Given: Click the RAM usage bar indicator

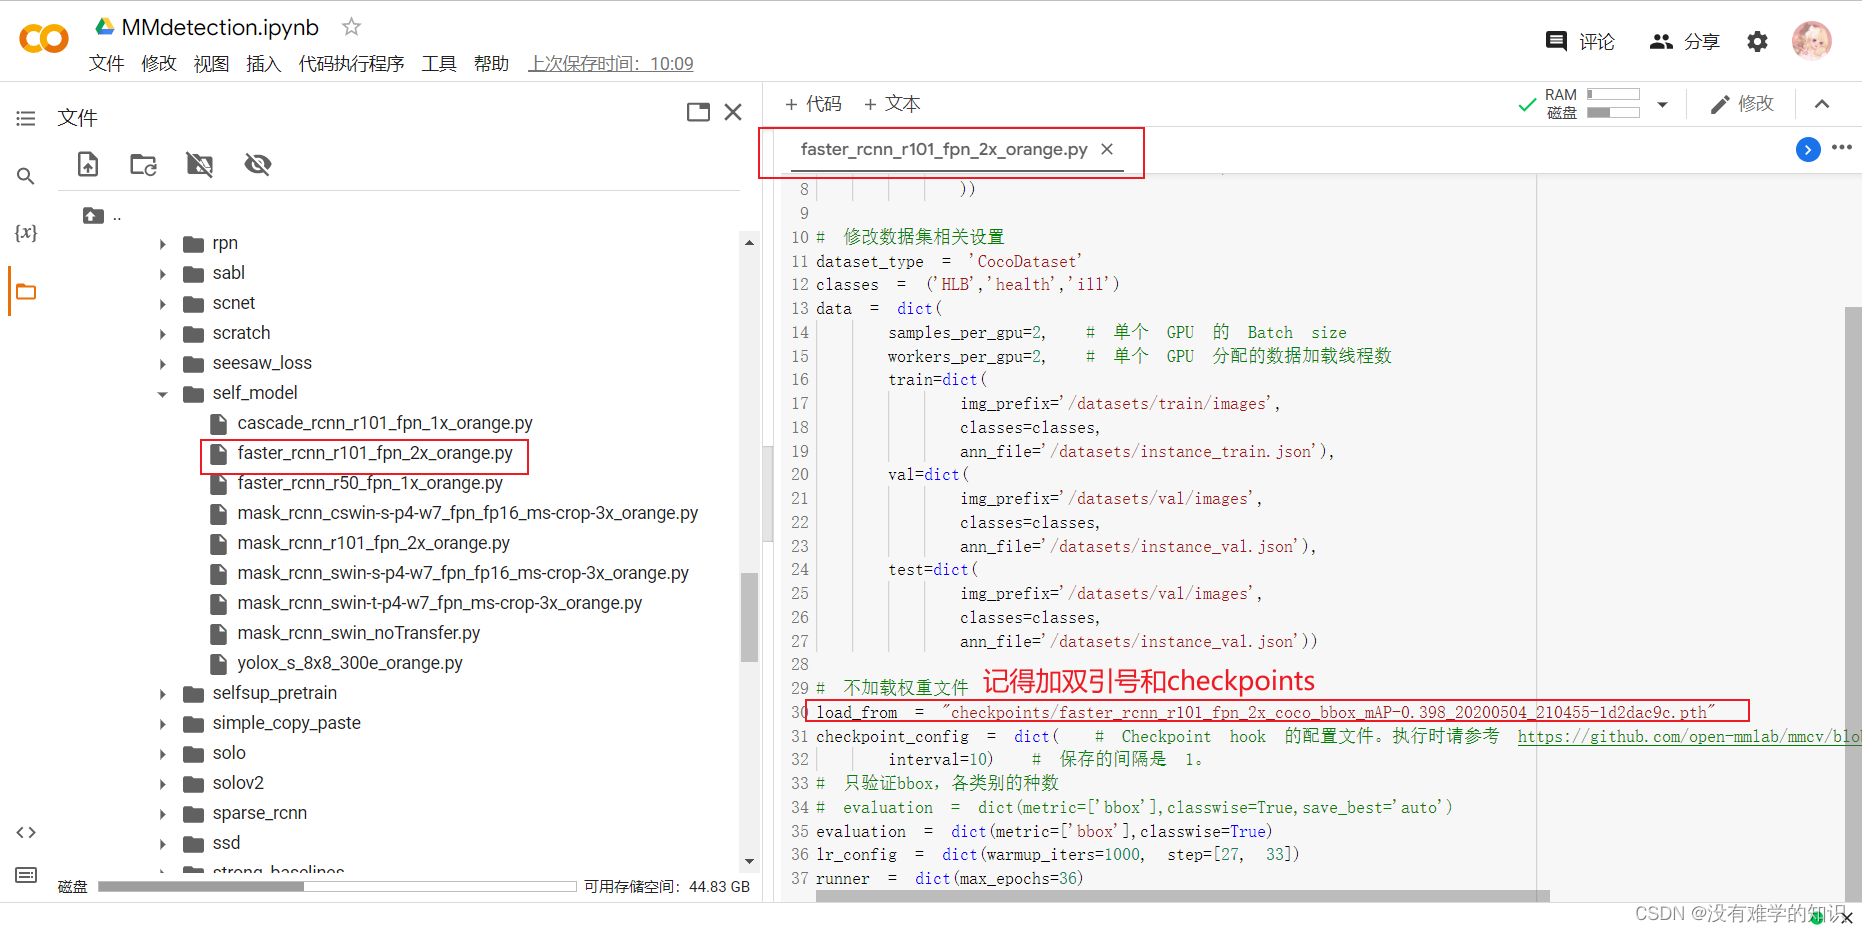Looking at the screenshot, I should click(1613, 95).
